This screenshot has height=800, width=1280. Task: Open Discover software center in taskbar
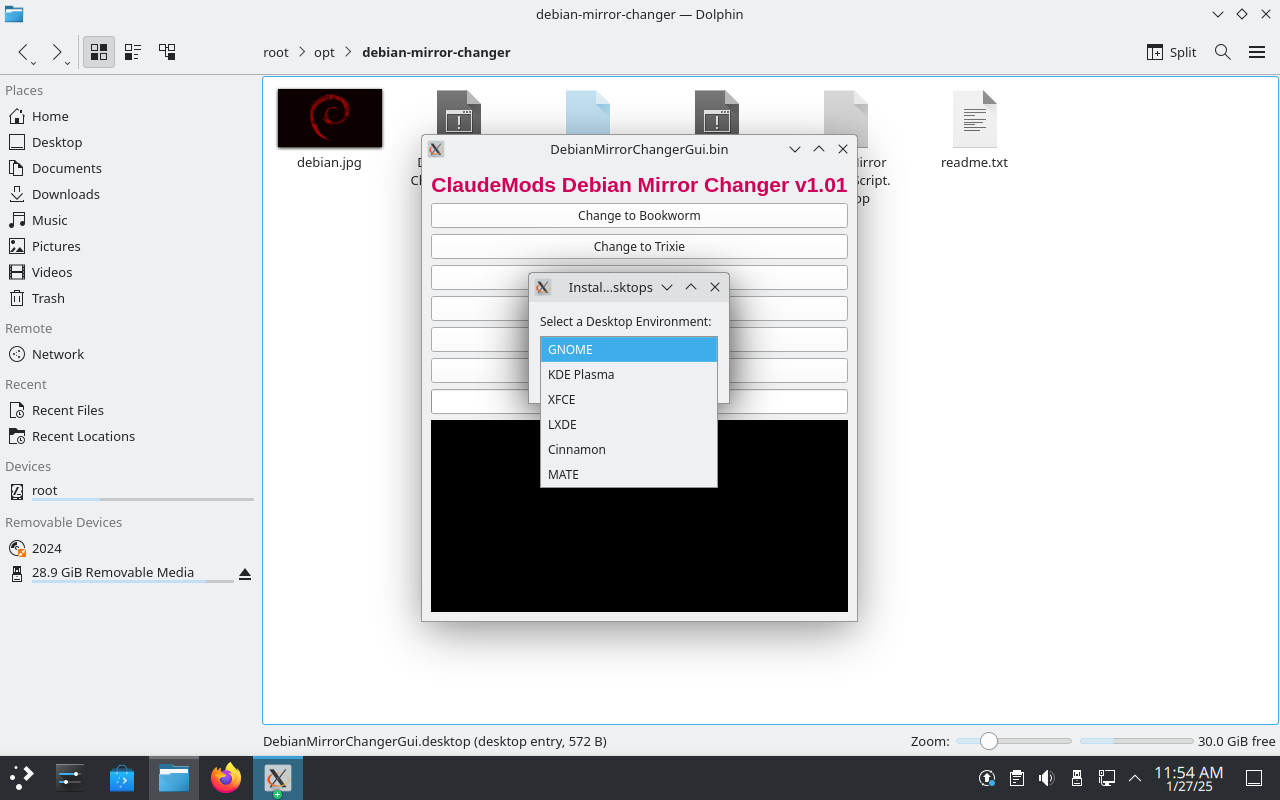[x=122, y=777]
